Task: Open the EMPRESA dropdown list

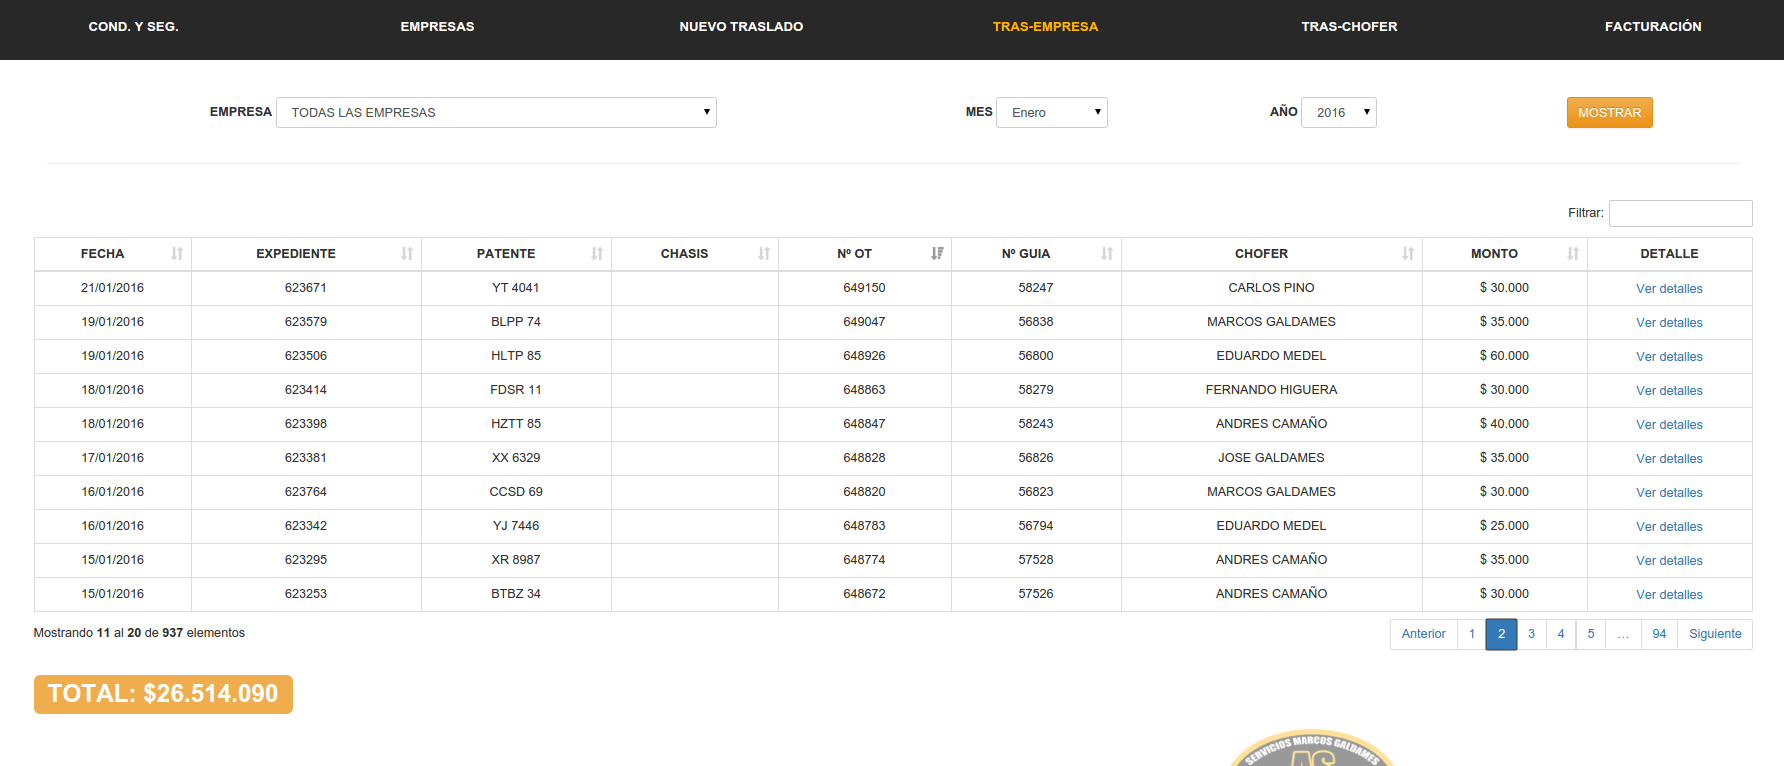Action: coord(496,113)
